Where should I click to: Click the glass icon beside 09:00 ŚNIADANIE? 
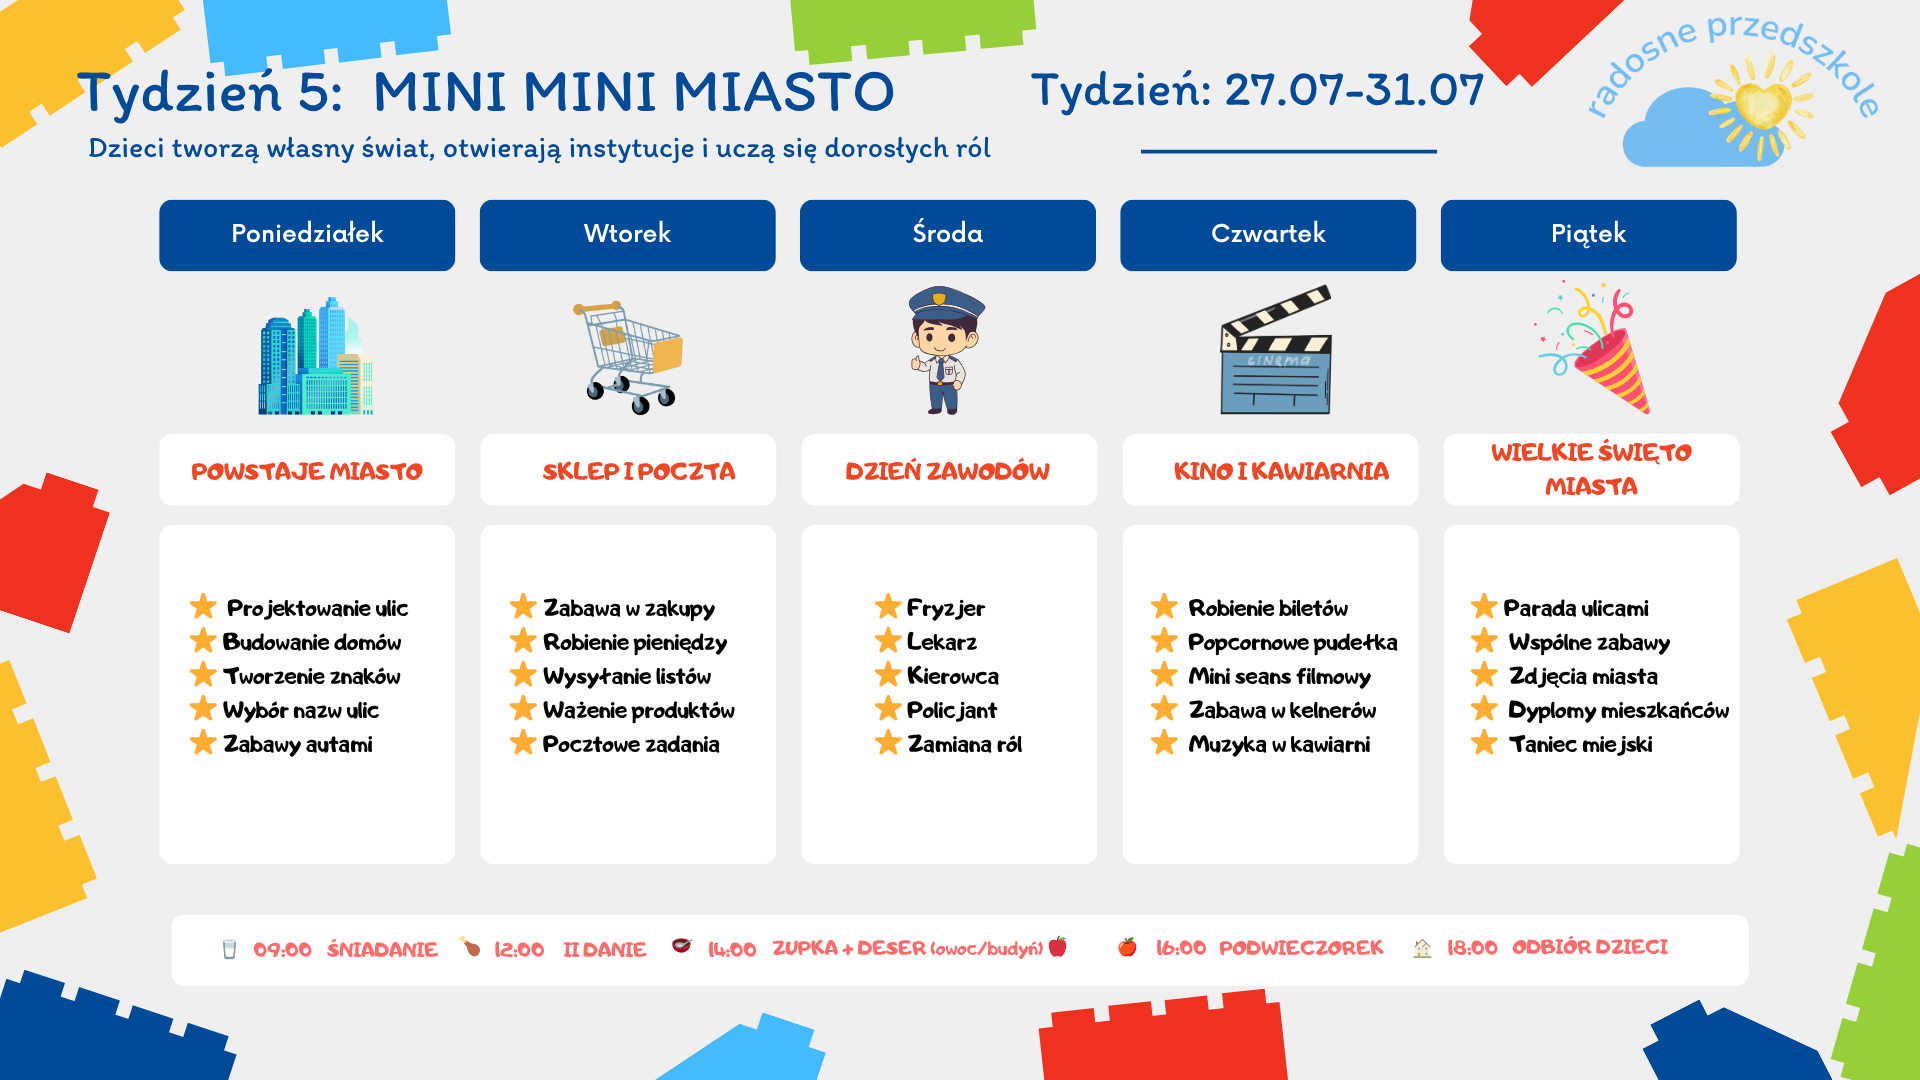click(229, 949)
